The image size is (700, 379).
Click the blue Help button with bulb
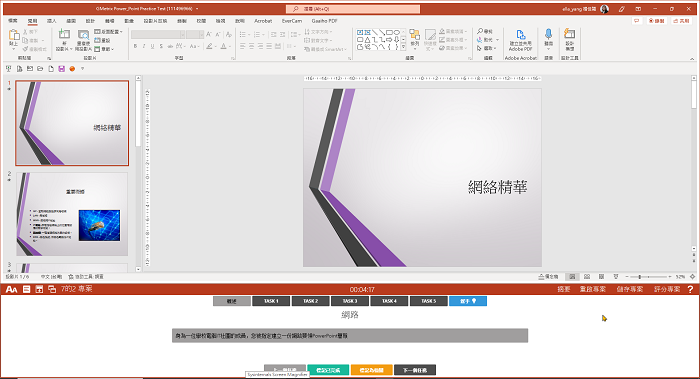click(468, 301)
